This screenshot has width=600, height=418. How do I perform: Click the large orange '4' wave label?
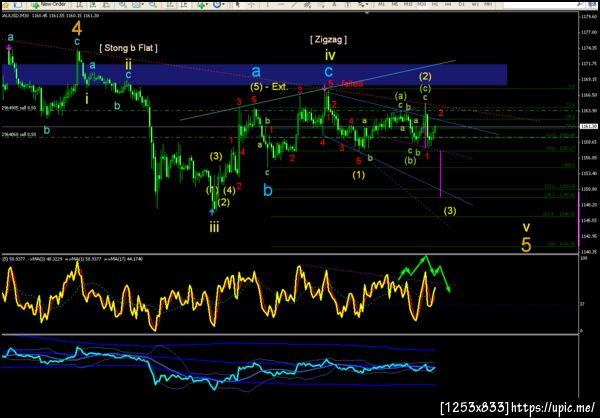click(x=77, y=28)
